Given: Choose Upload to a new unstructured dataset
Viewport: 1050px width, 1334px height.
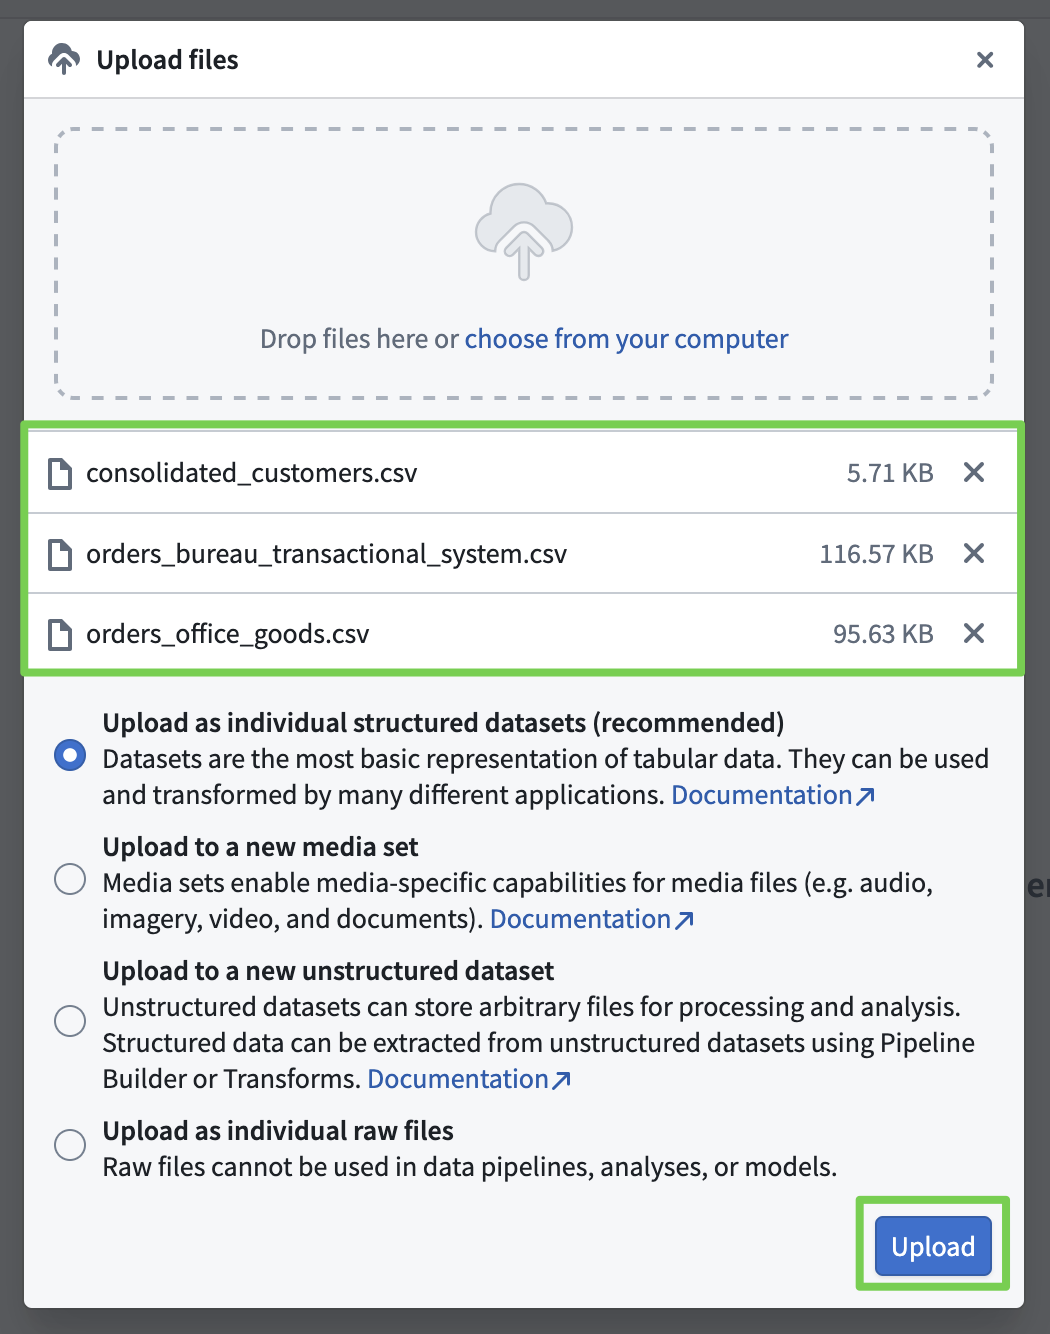Looking at the screenshot, I should (70, 1021).
